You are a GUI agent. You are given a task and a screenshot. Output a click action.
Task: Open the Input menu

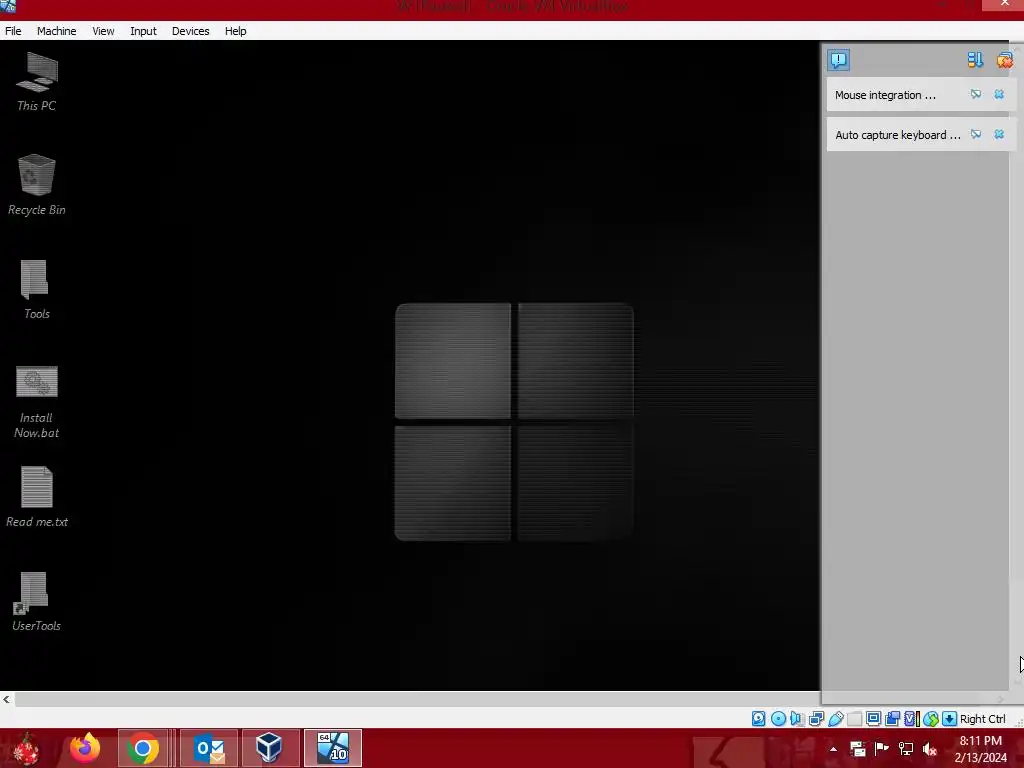[x=143, y=31]
